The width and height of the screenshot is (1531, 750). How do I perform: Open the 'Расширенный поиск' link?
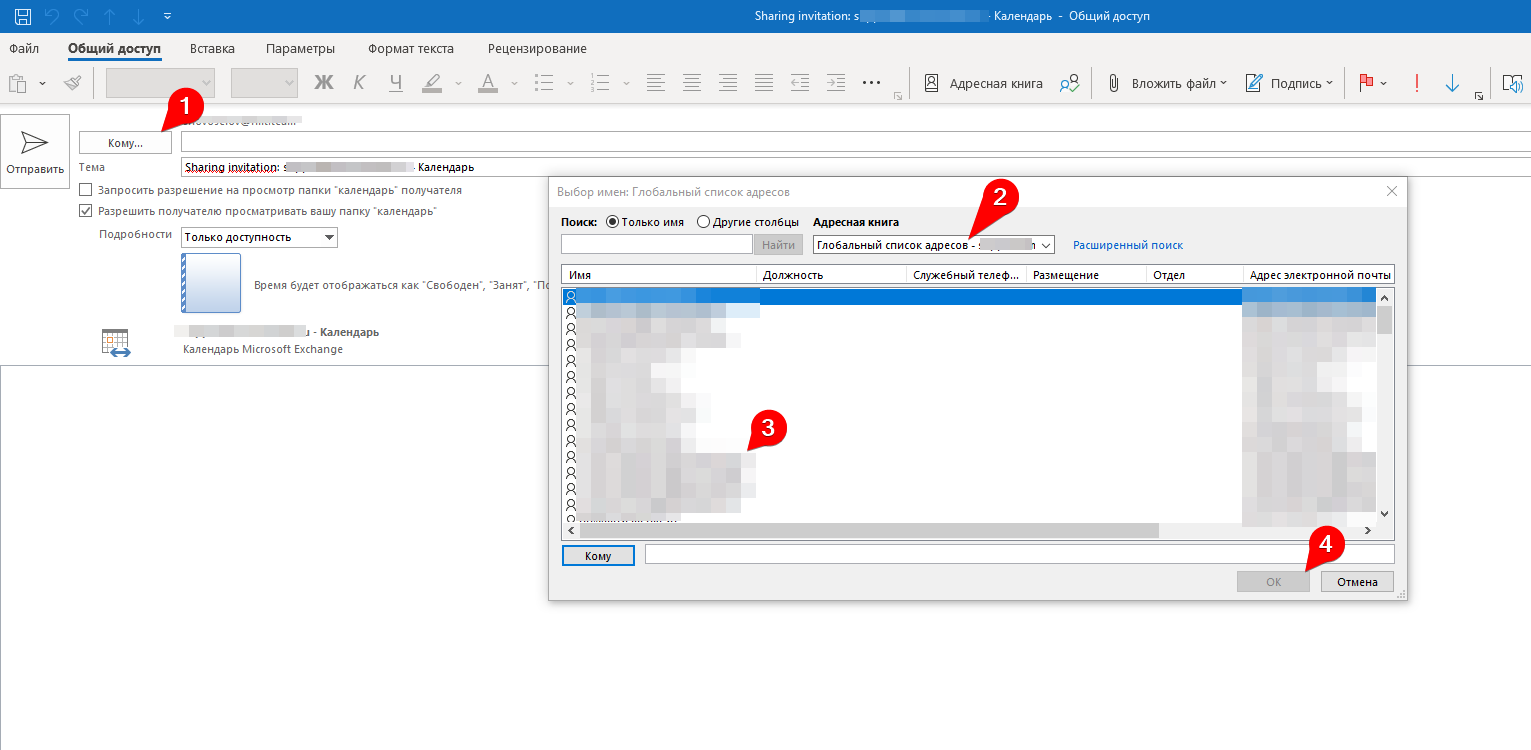pos(1127,245)
